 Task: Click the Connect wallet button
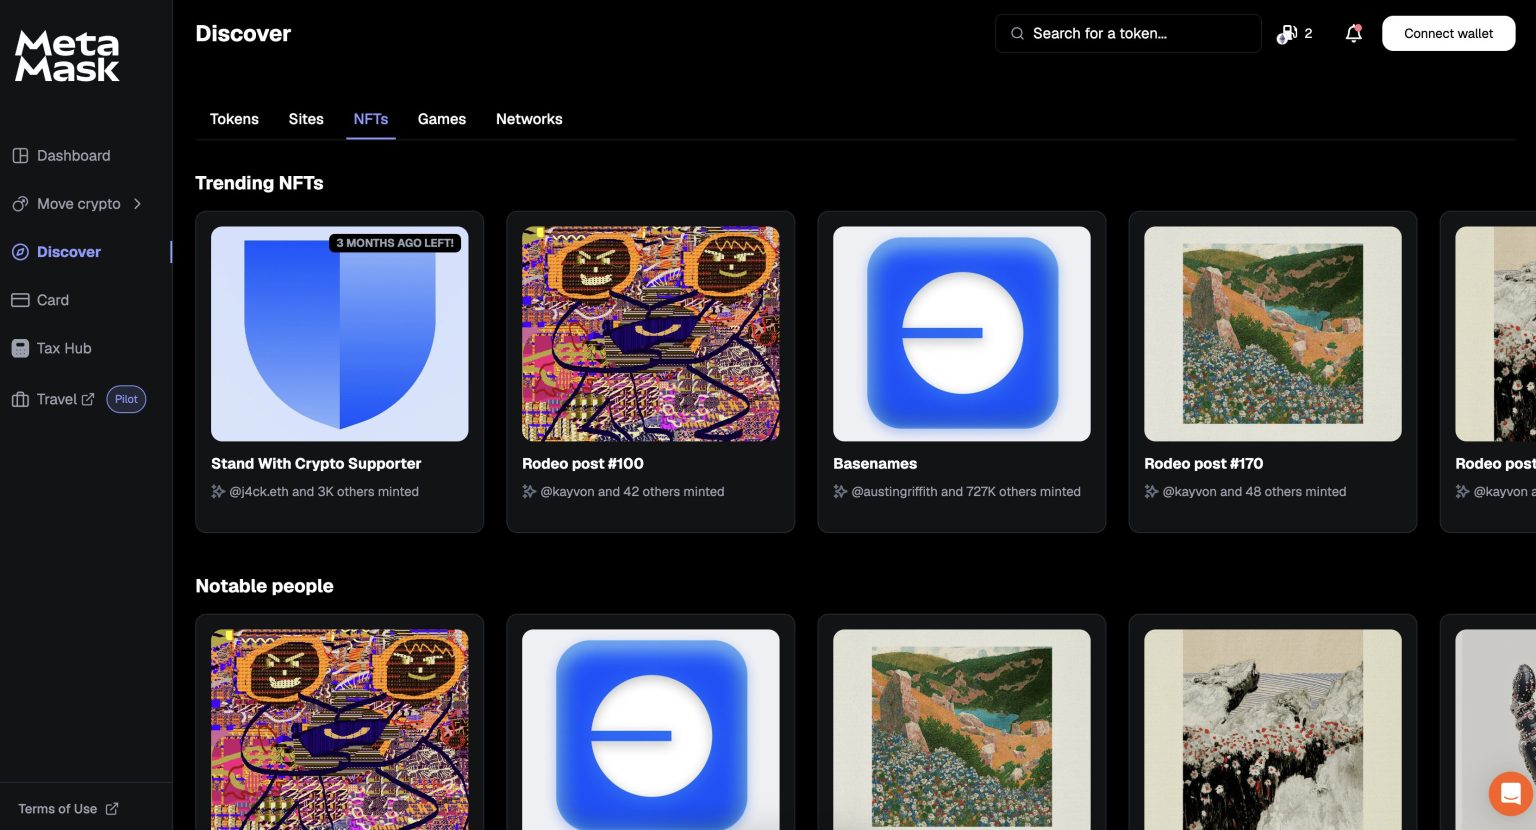(1448, 33)
